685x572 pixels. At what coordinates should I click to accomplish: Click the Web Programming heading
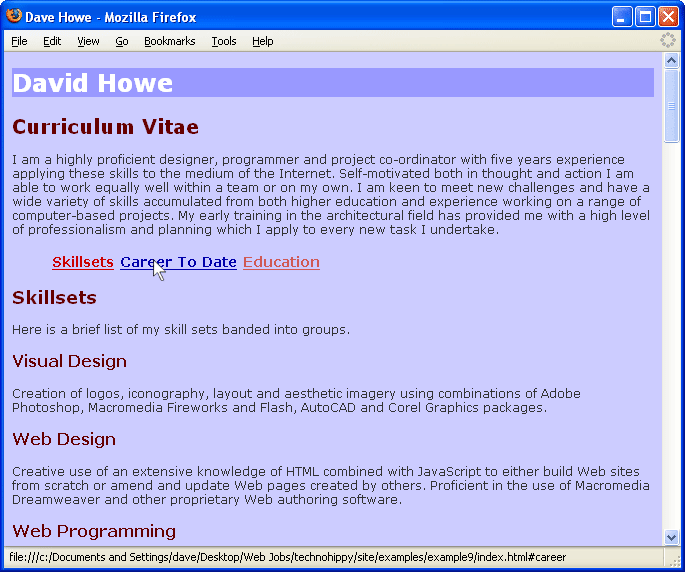[x=94, y=531]
